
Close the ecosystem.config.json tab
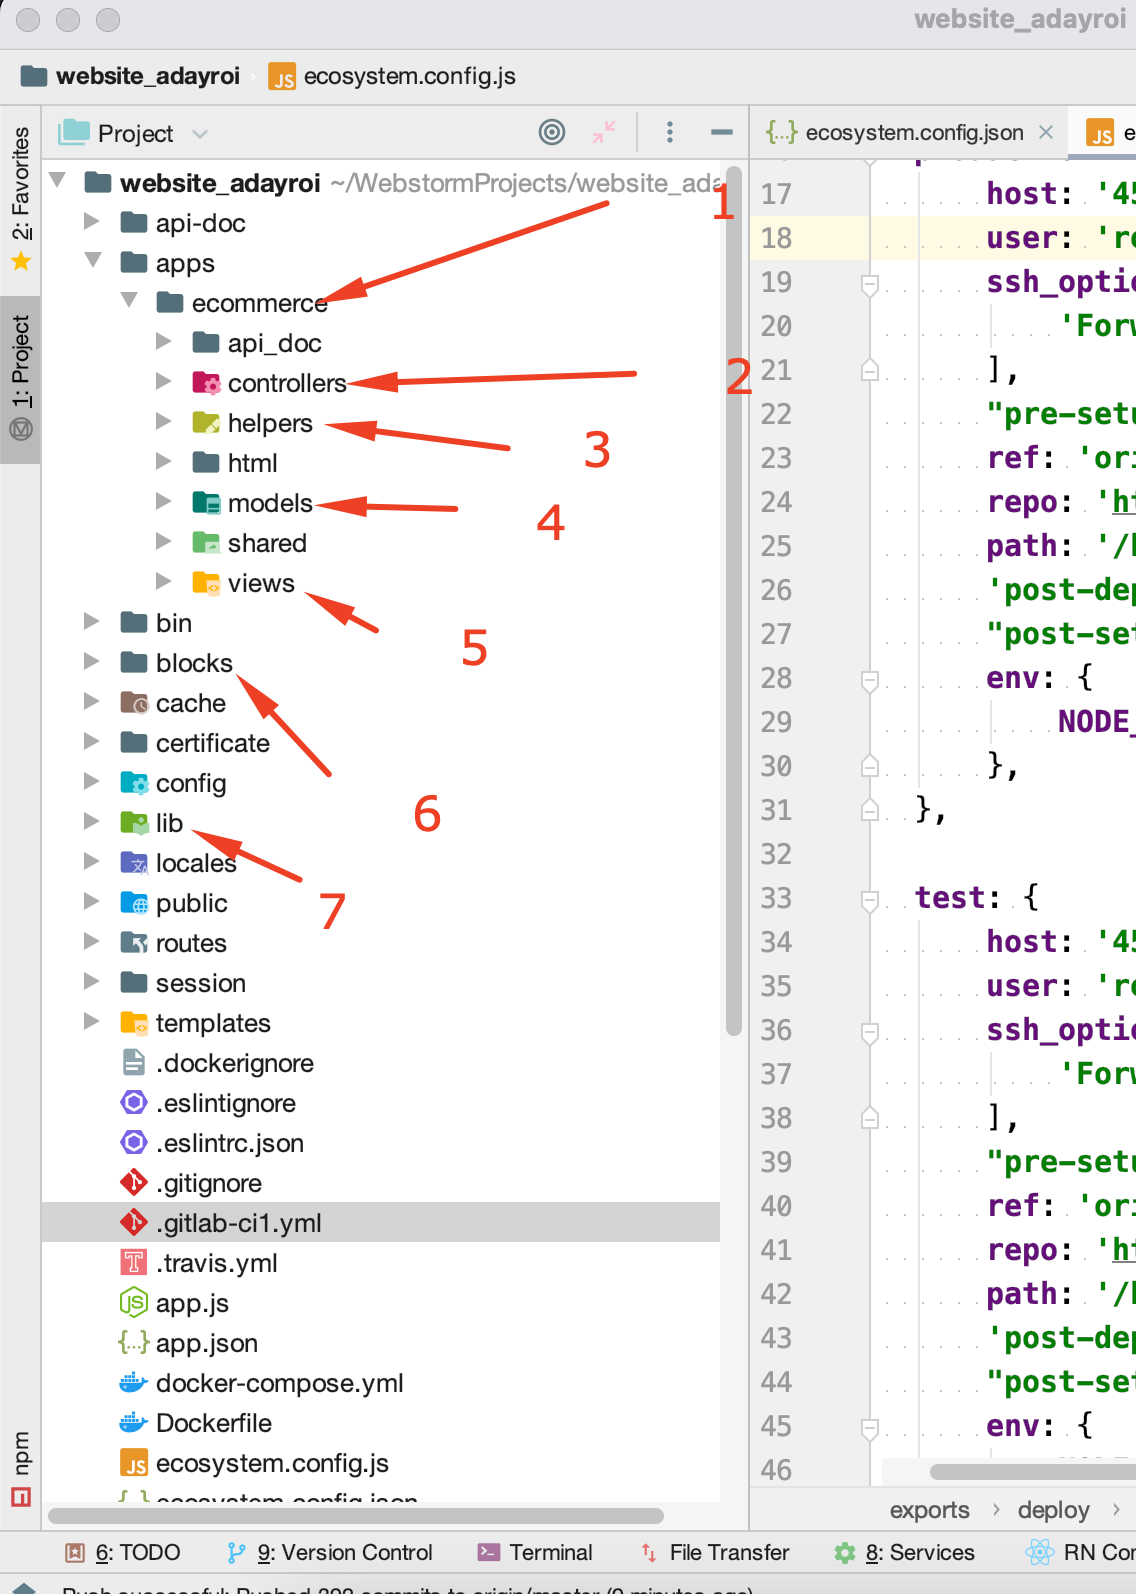pyautogui.click(x=1046, y=132)
